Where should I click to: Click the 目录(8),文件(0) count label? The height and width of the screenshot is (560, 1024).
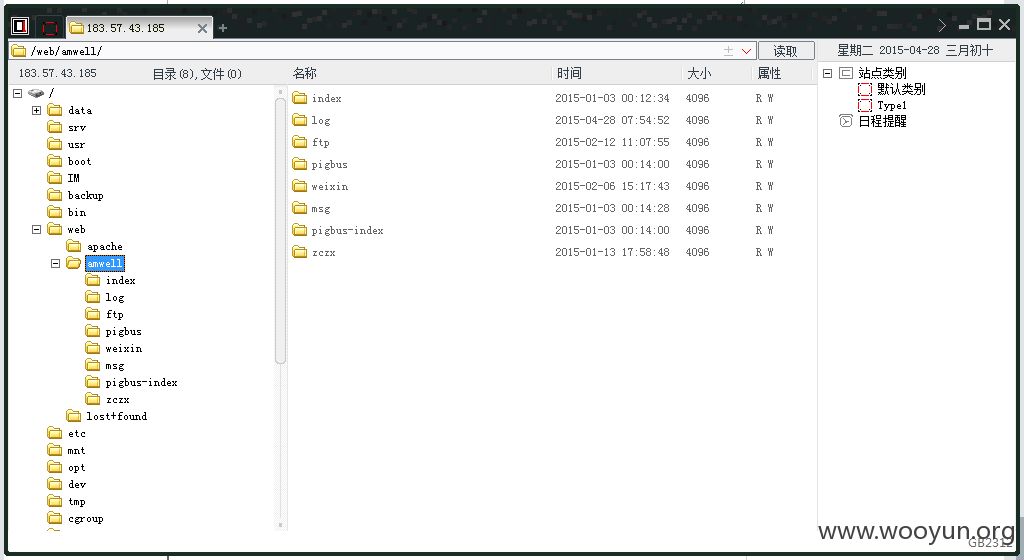click(x=197, y=74)
